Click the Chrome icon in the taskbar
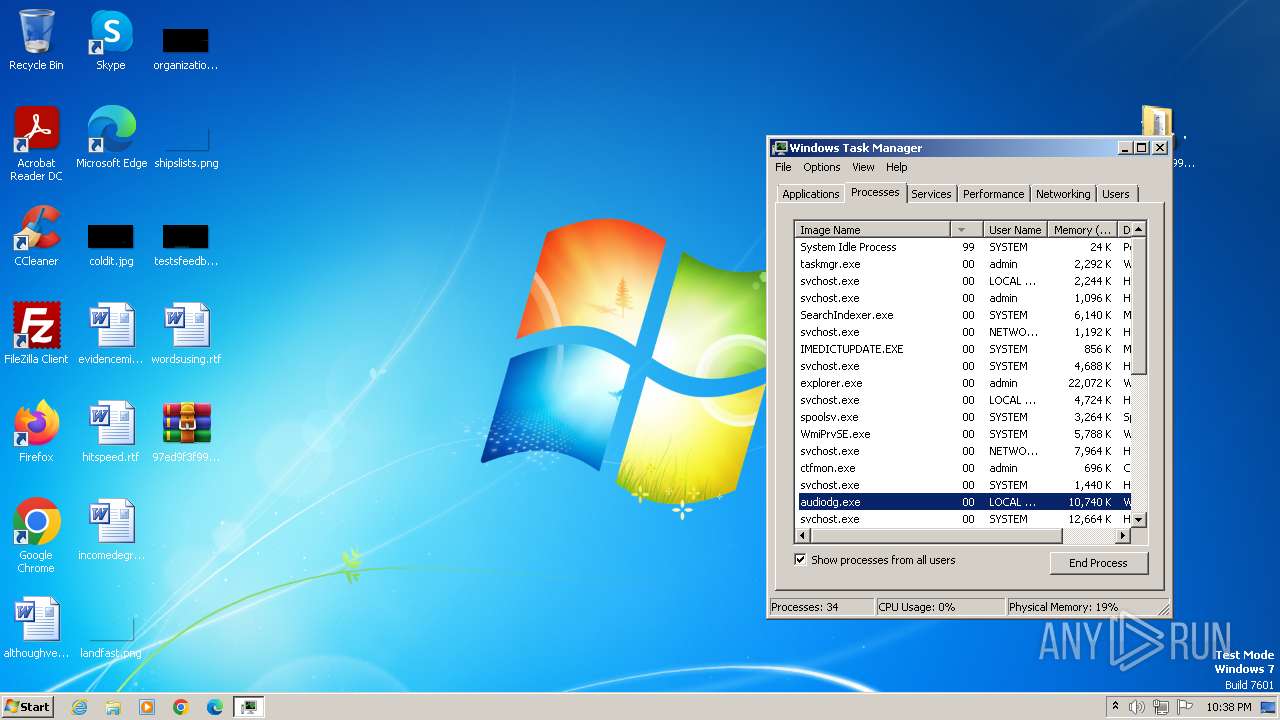 [x=181, y=707]
